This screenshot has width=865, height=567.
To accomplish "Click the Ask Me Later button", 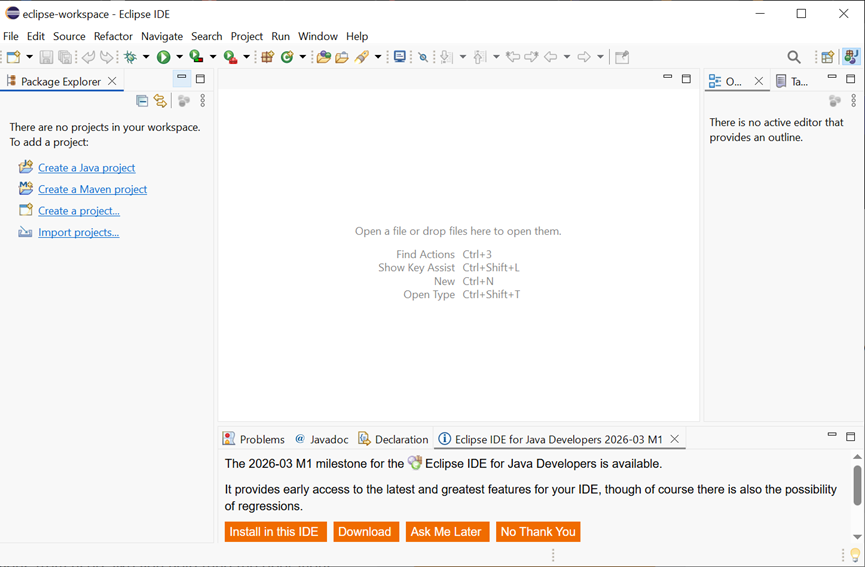I will [x=446, y=532].
